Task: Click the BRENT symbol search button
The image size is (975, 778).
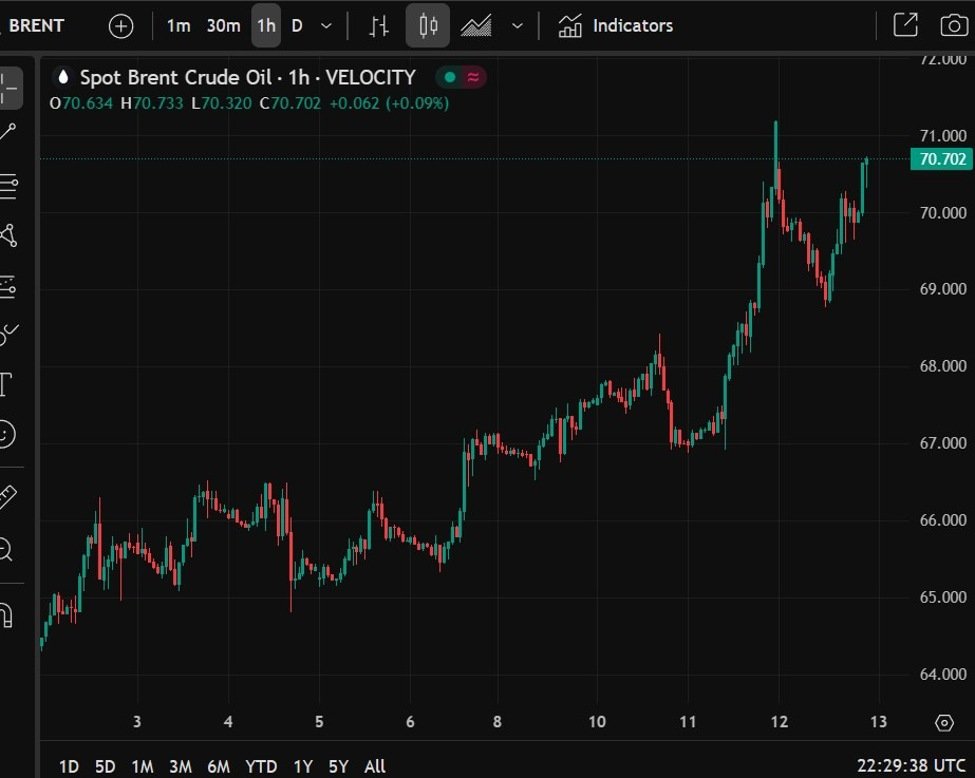Action: click(36, 26)
